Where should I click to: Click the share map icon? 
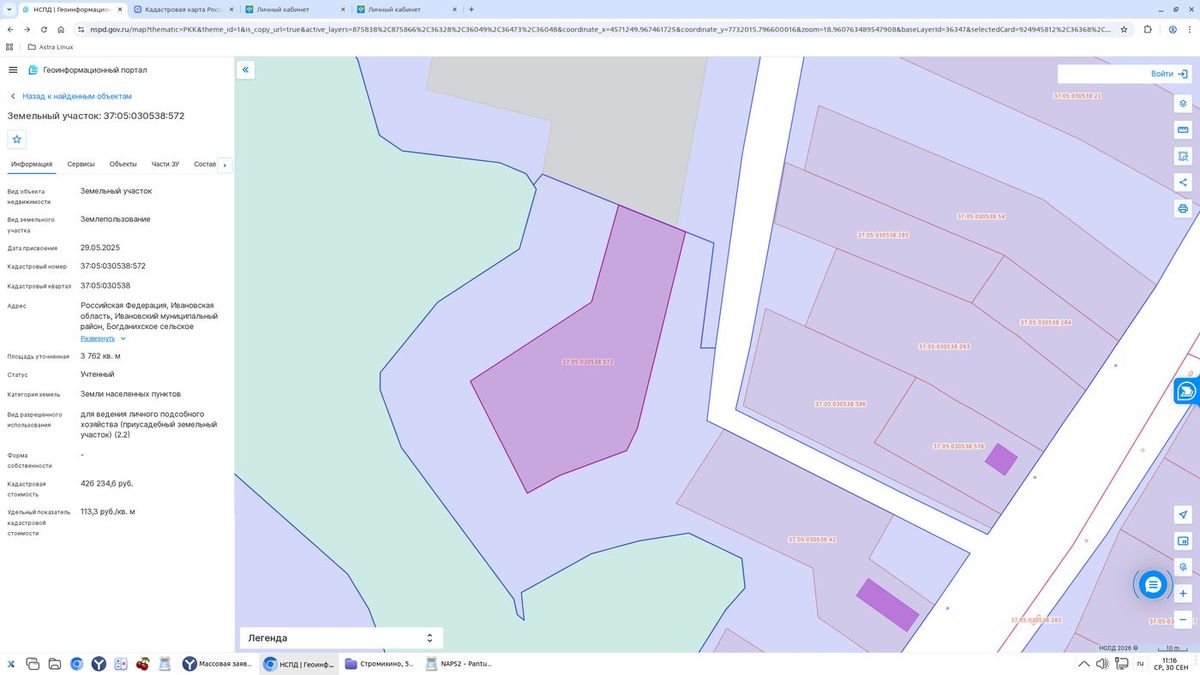[1183, 182]
